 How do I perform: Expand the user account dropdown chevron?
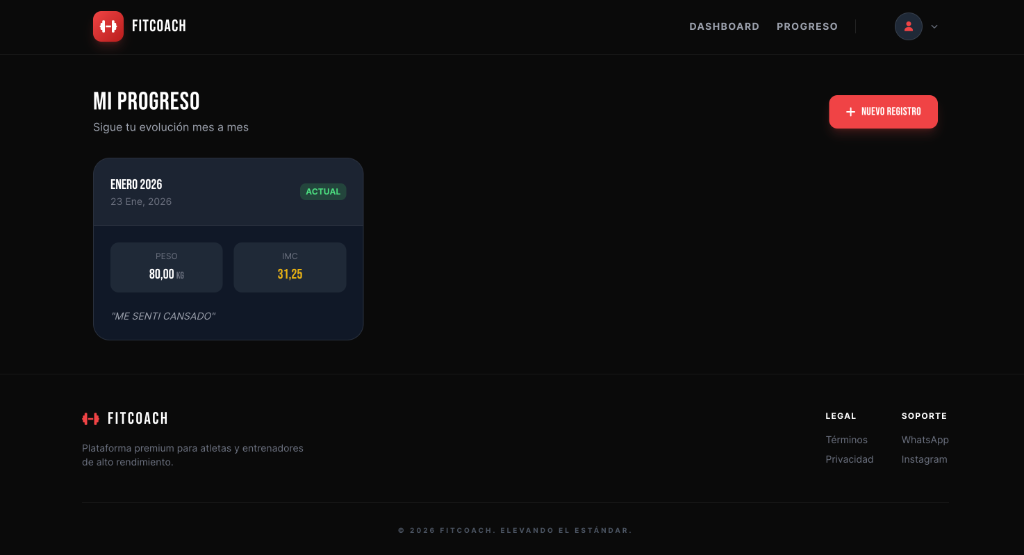[934, 27]
